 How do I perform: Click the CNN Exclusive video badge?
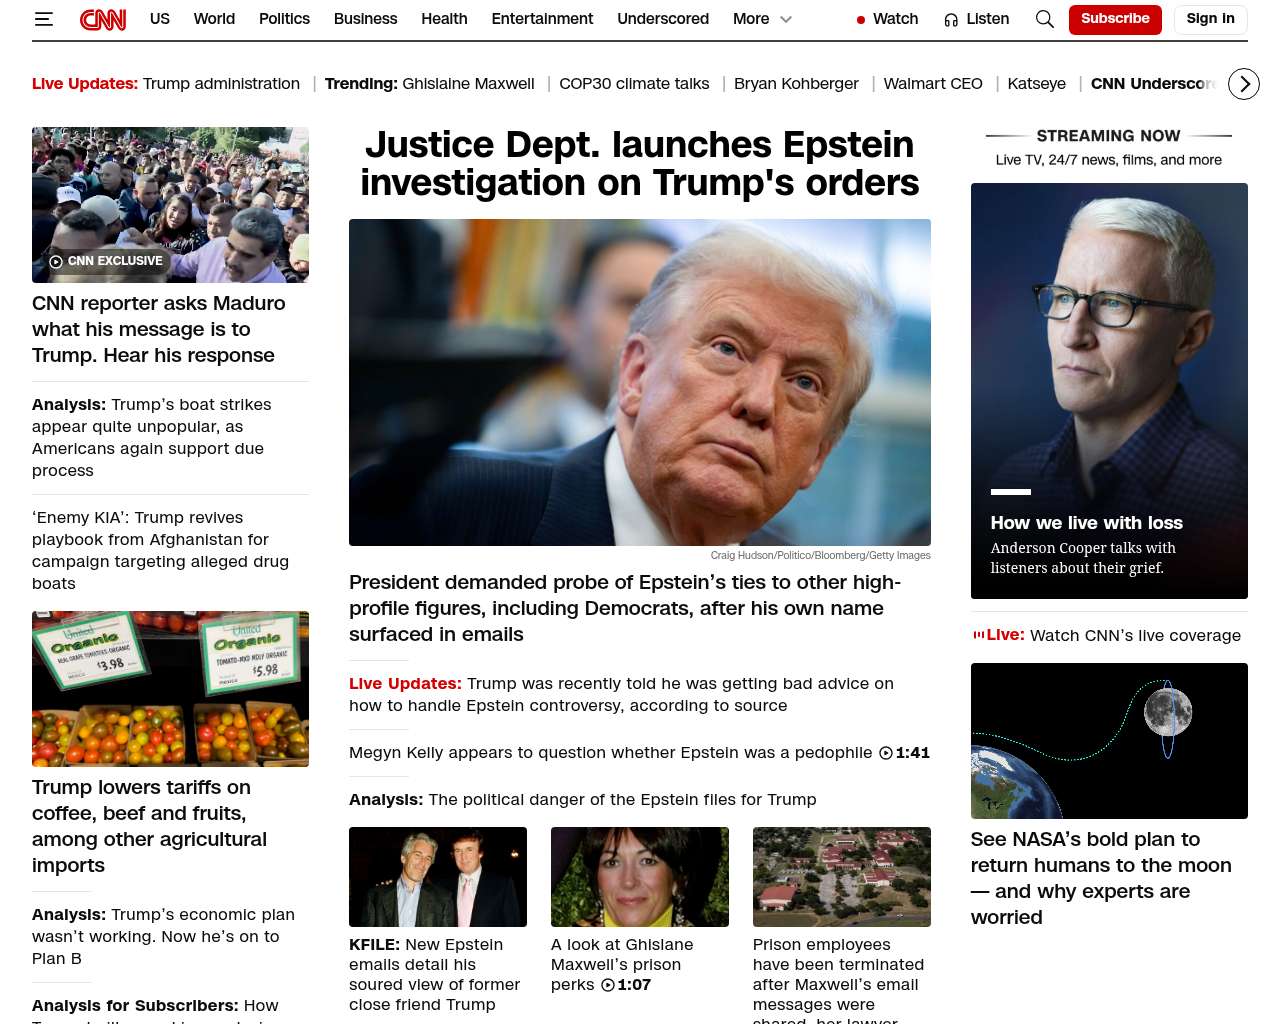[106, 261]
